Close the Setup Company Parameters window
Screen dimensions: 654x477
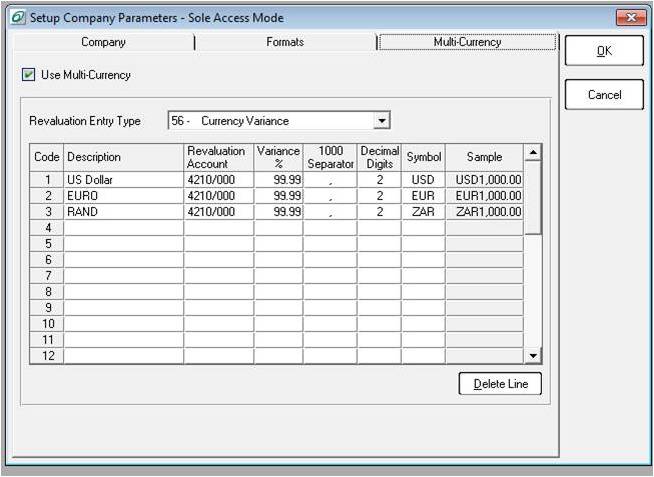(630, 17)
